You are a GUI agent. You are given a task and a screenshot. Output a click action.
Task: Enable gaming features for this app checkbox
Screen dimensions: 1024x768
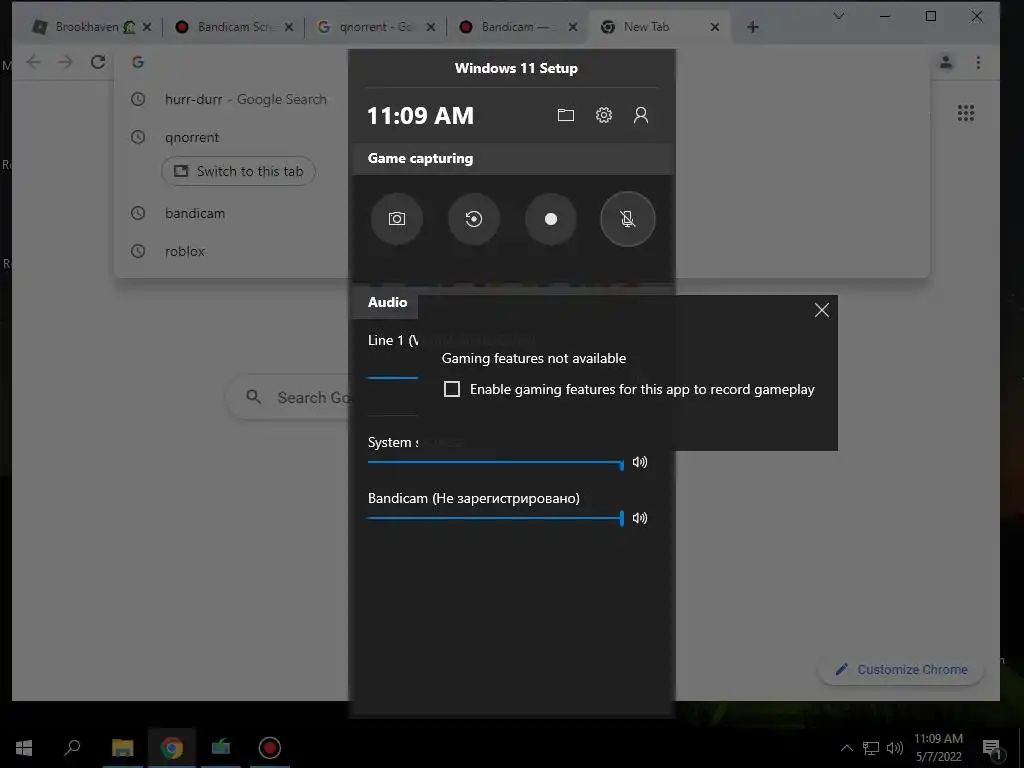[452, 389]
